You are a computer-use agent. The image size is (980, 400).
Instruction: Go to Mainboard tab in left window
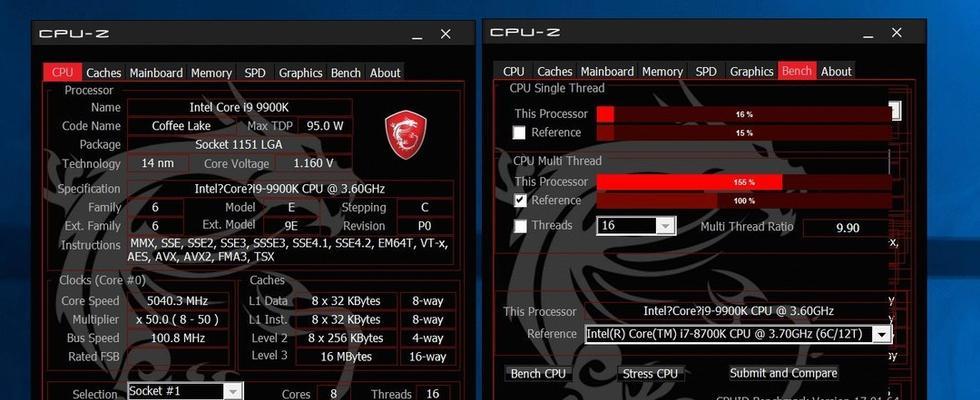coord(156,72)
